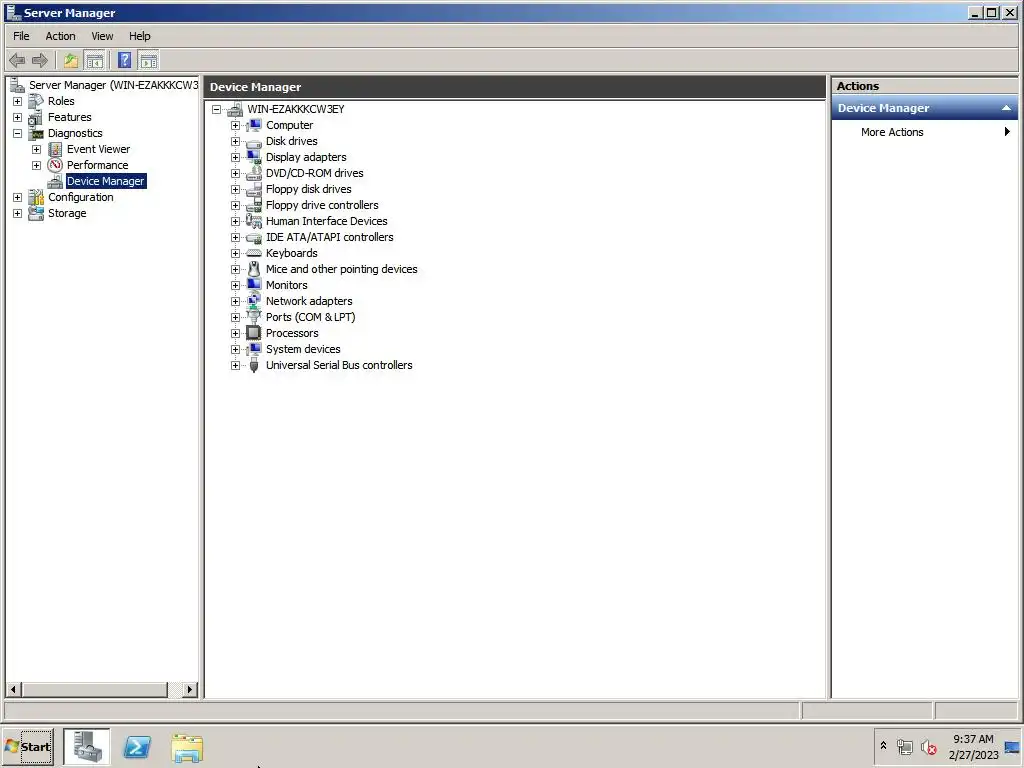
Task: Expand the Event Viewer node
Action: coord(37,150)
